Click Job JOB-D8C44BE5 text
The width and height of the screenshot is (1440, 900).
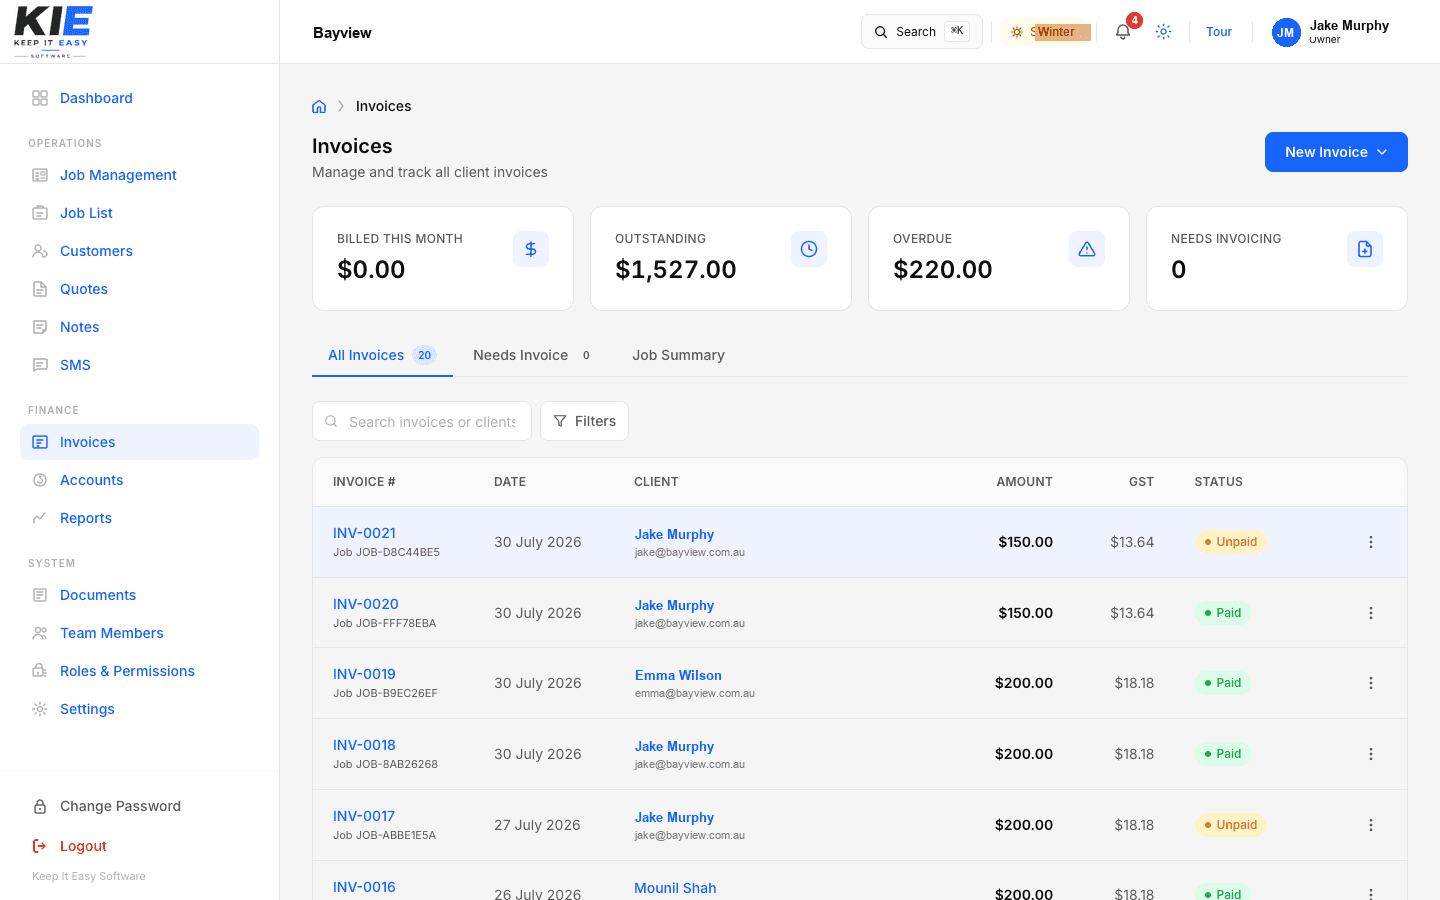pyautogui.click(x=386, y=552)
